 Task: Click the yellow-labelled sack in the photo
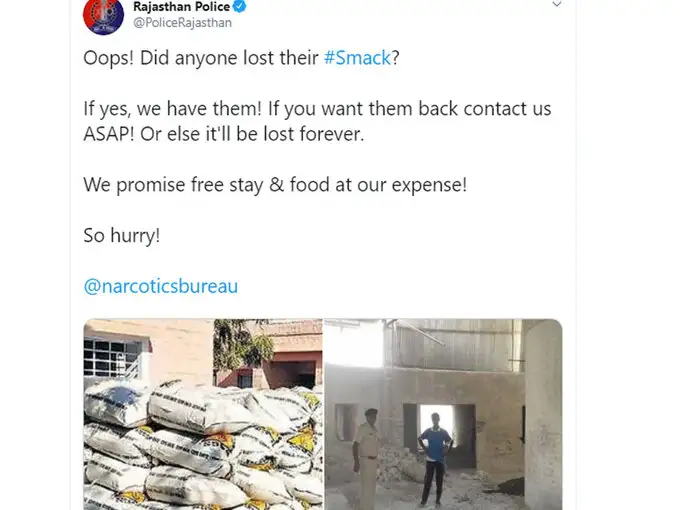(x=302, y=440)
